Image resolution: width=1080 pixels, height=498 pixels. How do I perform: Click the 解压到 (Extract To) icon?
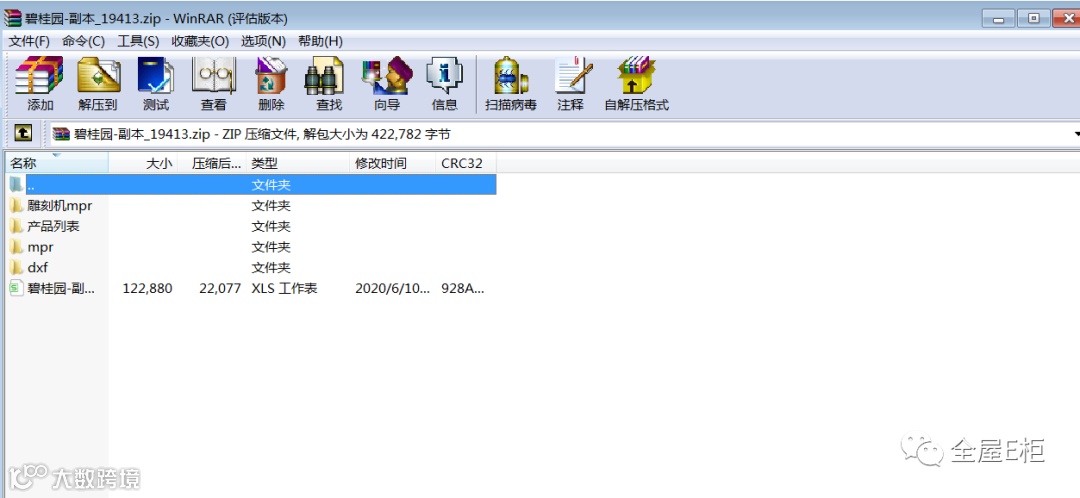click(98, 75)
